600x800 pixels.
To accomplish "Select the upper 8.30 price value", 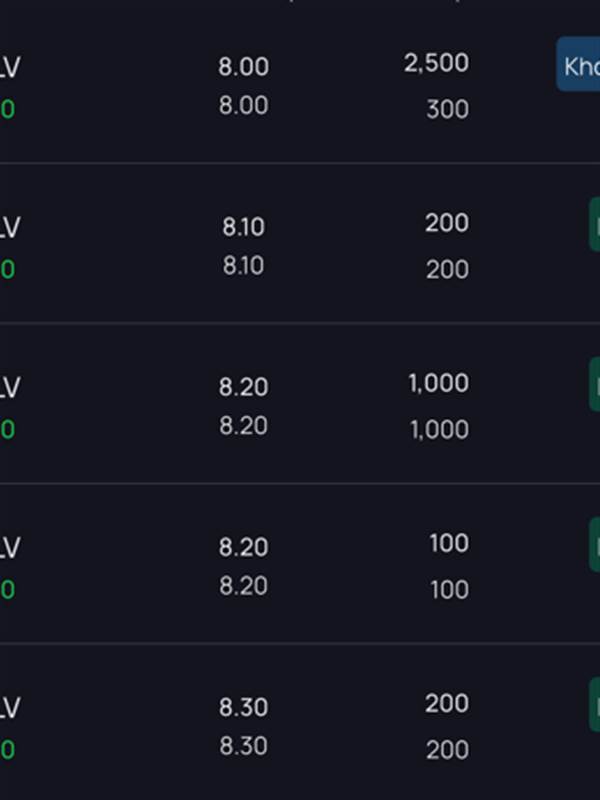I will pyautogui.click(x=244, y=707).
